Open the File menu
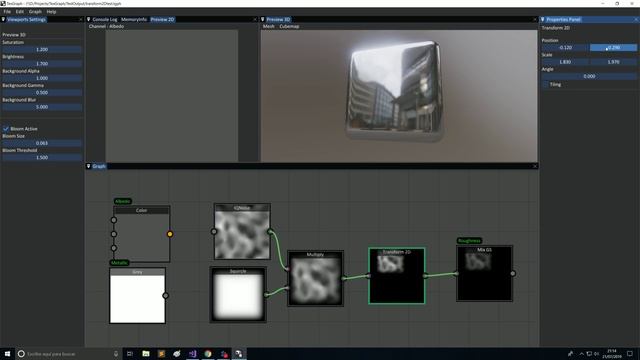This screenshot has height=360, width=640. (7, 12)
